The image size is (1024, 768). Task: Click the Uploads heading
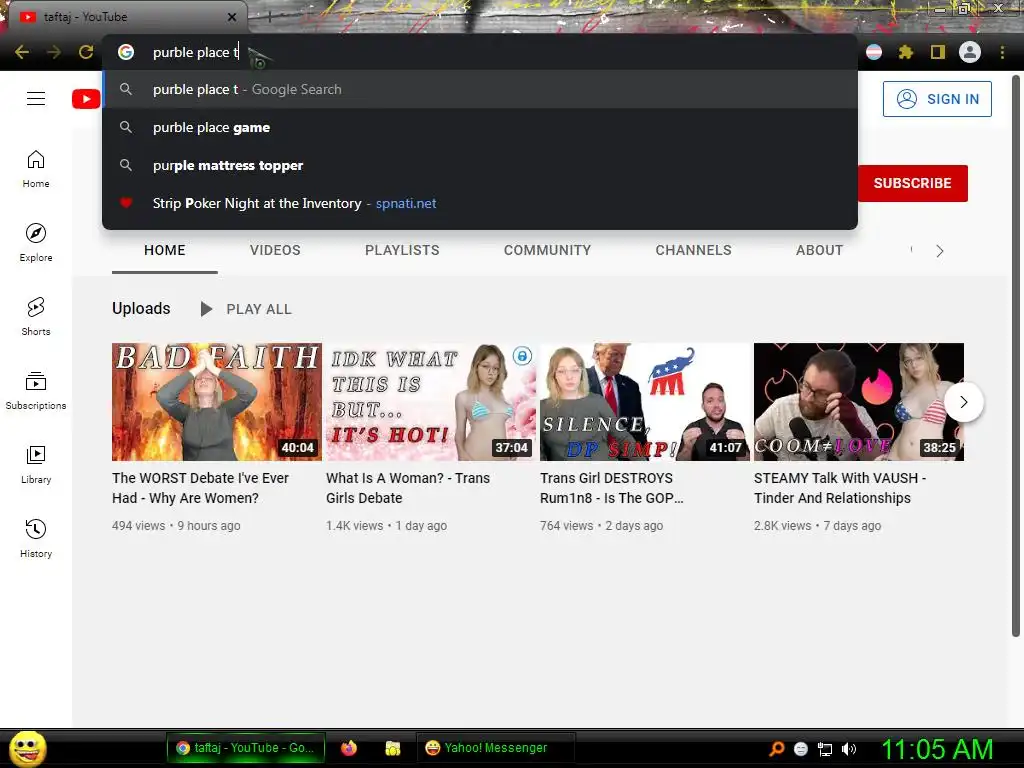(141, 308)
